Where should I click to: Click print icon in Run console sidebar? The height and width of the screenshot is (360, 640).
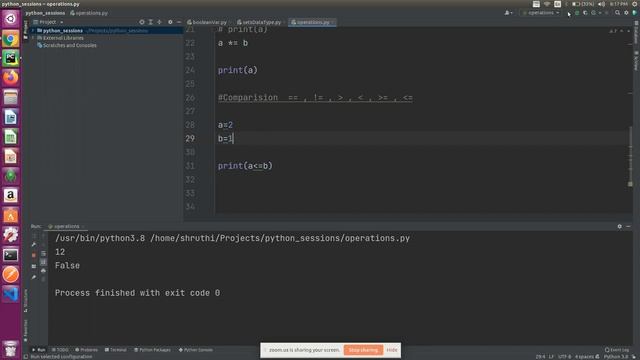tap(43, 271)
